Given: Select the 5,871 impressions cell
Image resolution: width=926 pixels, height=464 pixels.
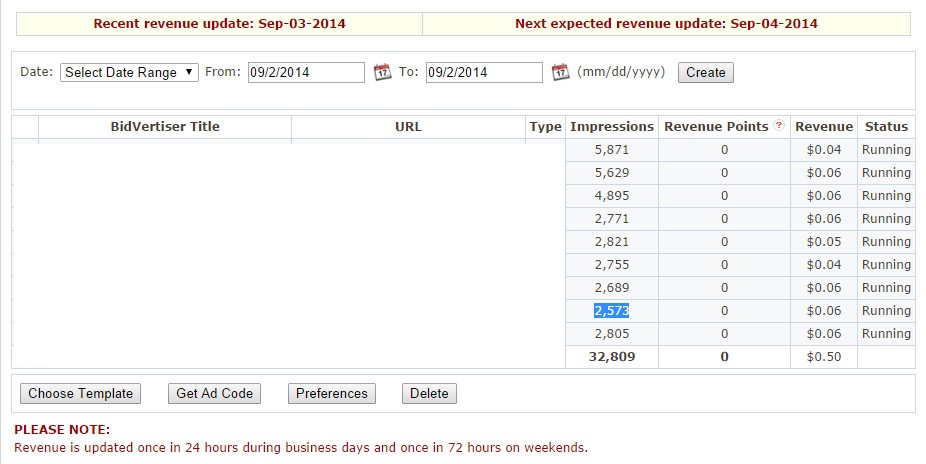Looking at the screenshot, I should coord(612,150).
